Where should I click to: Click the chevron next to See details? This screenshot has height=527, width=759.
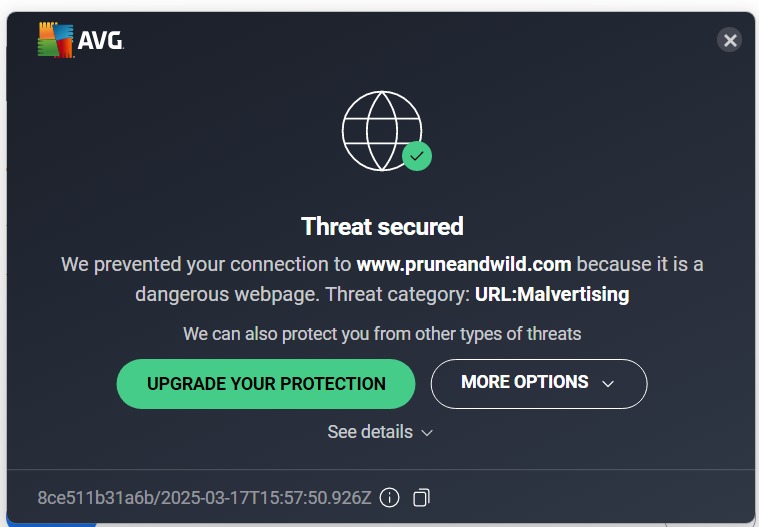(427, 433)
